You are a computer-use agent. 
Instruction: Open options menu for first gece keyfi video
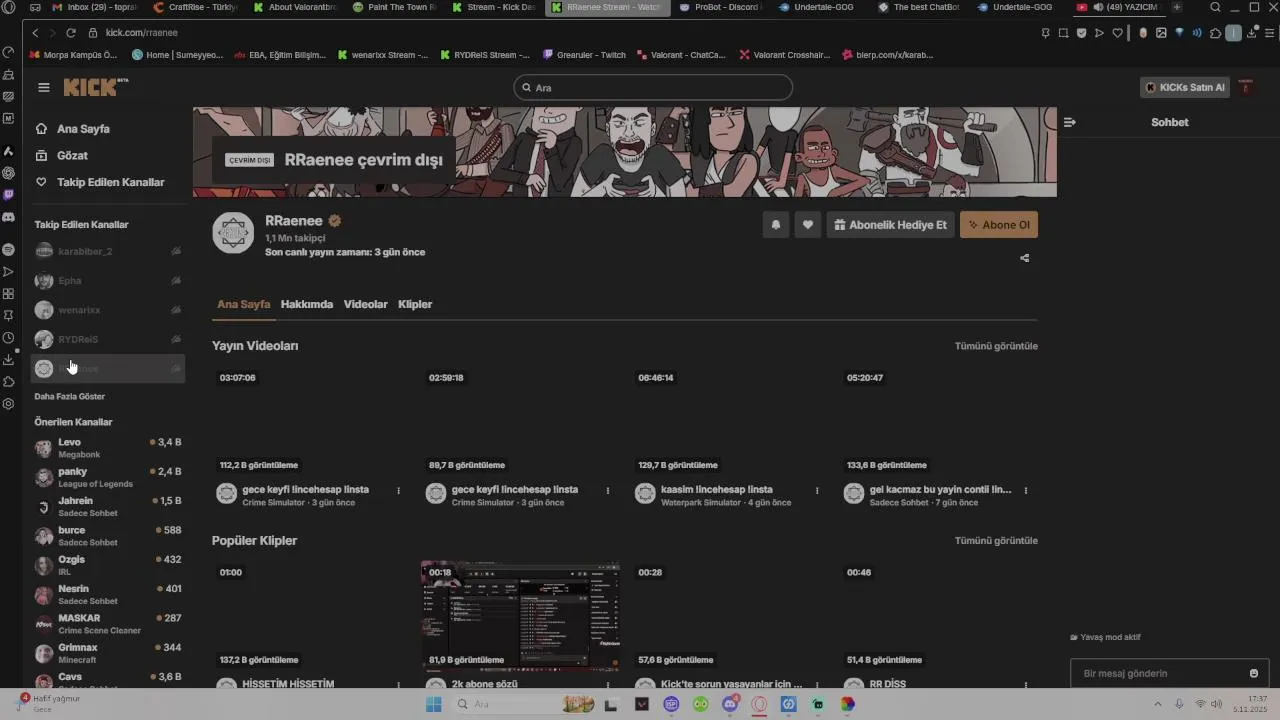(x=399, y=491)
